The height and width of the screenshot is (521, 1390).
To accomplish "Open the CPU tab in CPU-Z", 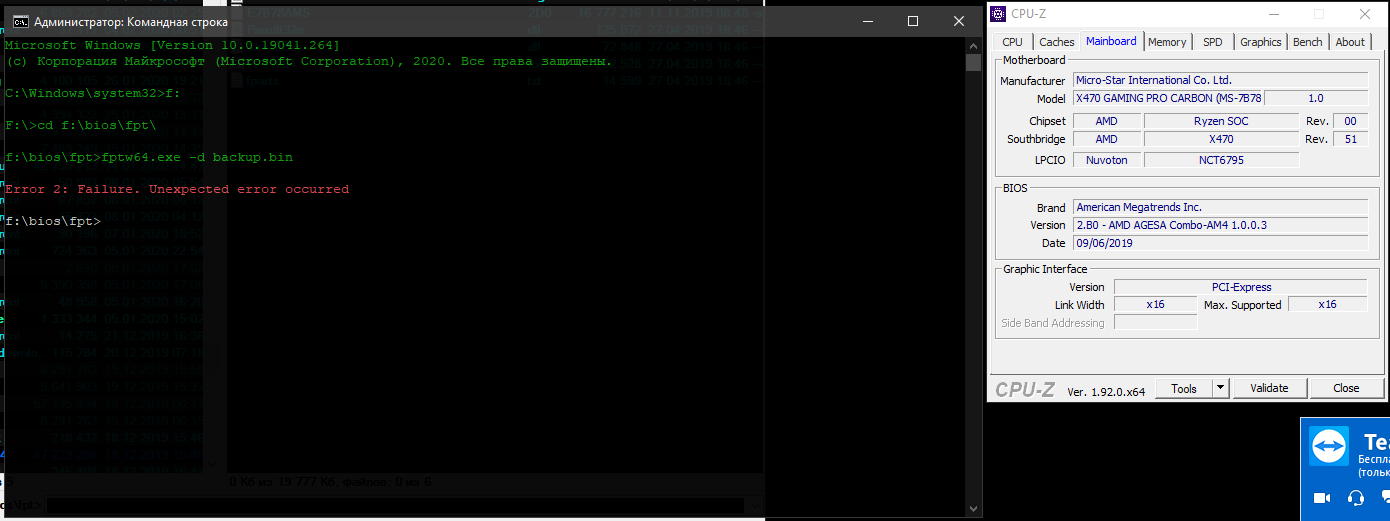I will [1012, 42].
